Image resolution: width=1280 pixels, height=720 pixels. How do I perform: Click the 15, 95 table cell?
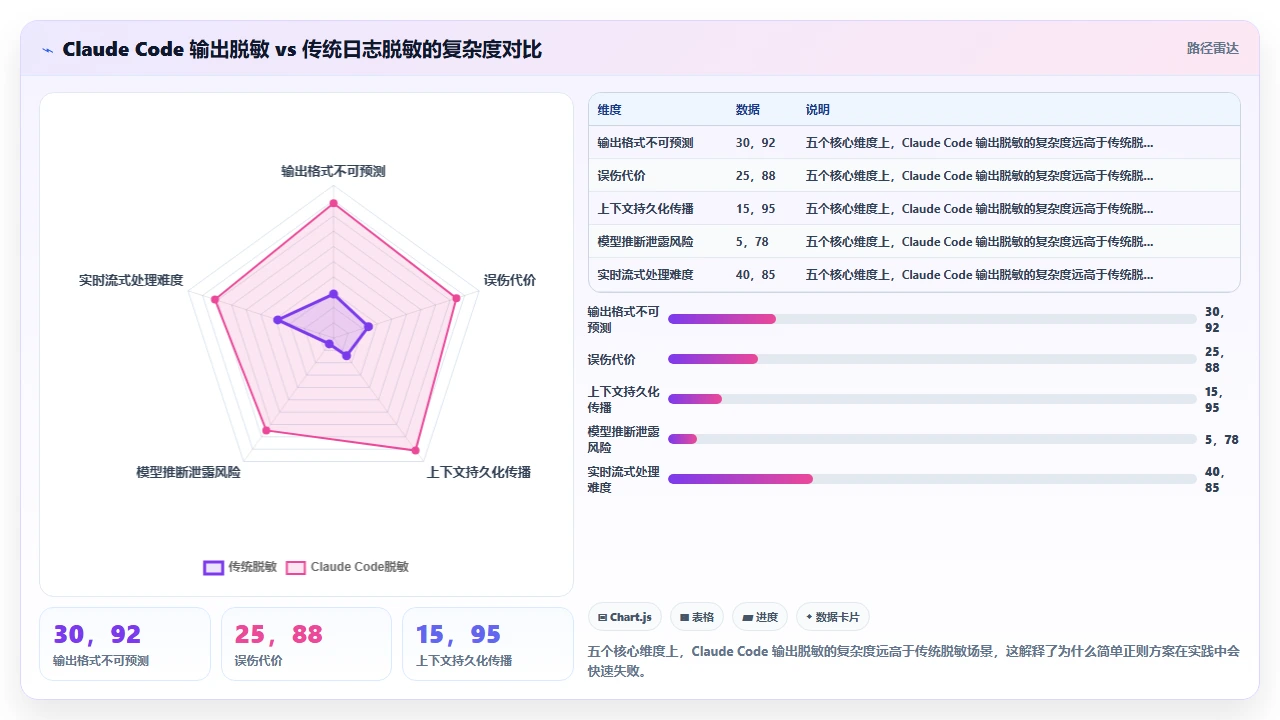(756, 209)
